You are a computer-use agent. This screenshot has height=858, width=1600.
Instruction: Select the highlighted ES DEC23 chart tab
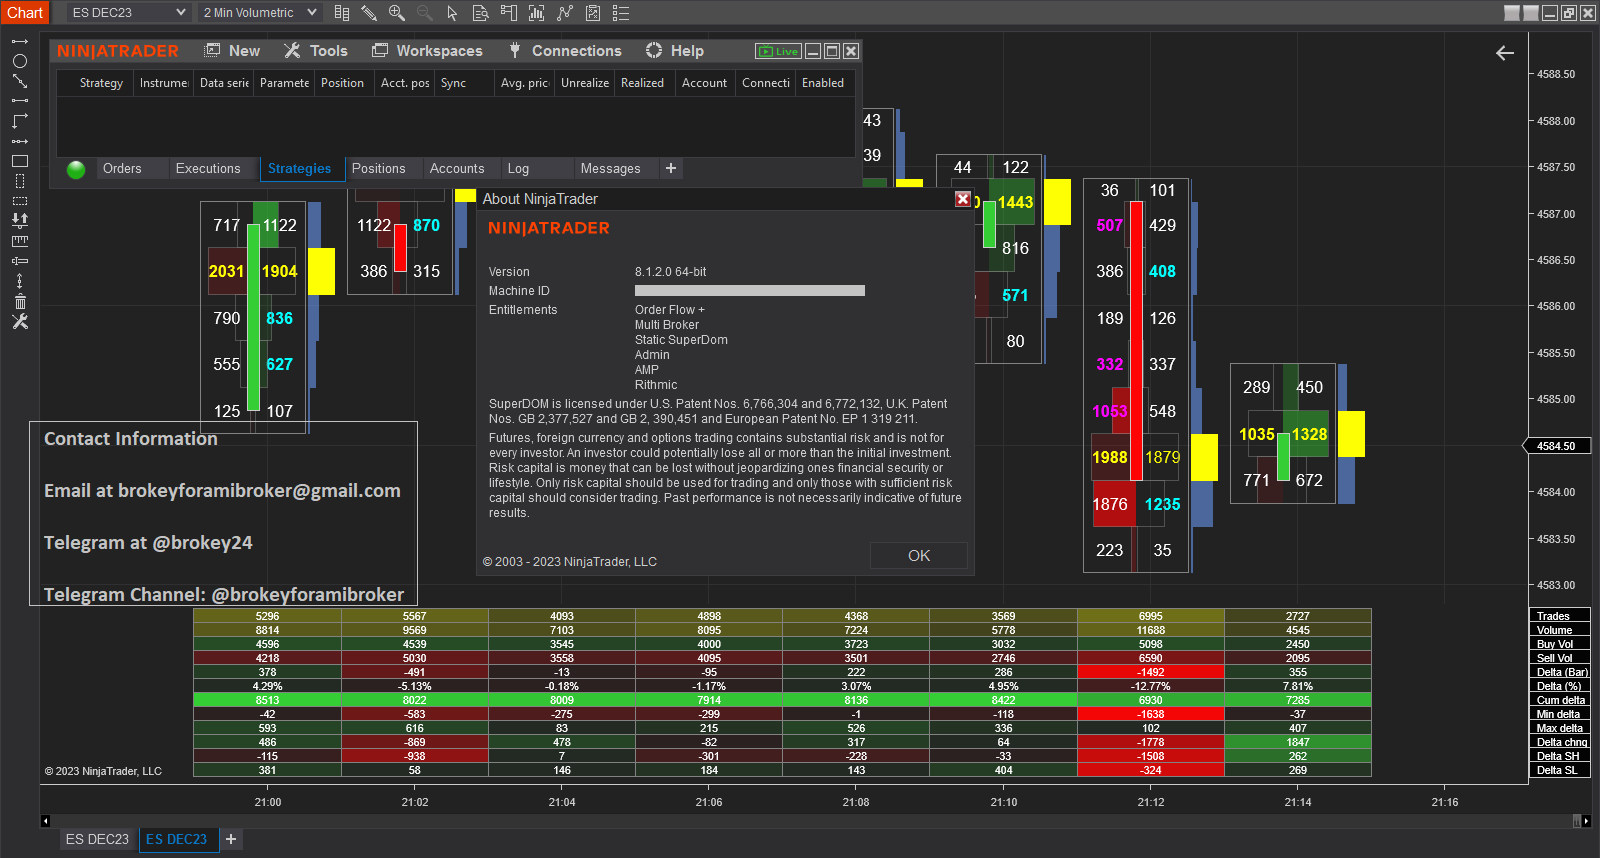(x=177, y=839)
